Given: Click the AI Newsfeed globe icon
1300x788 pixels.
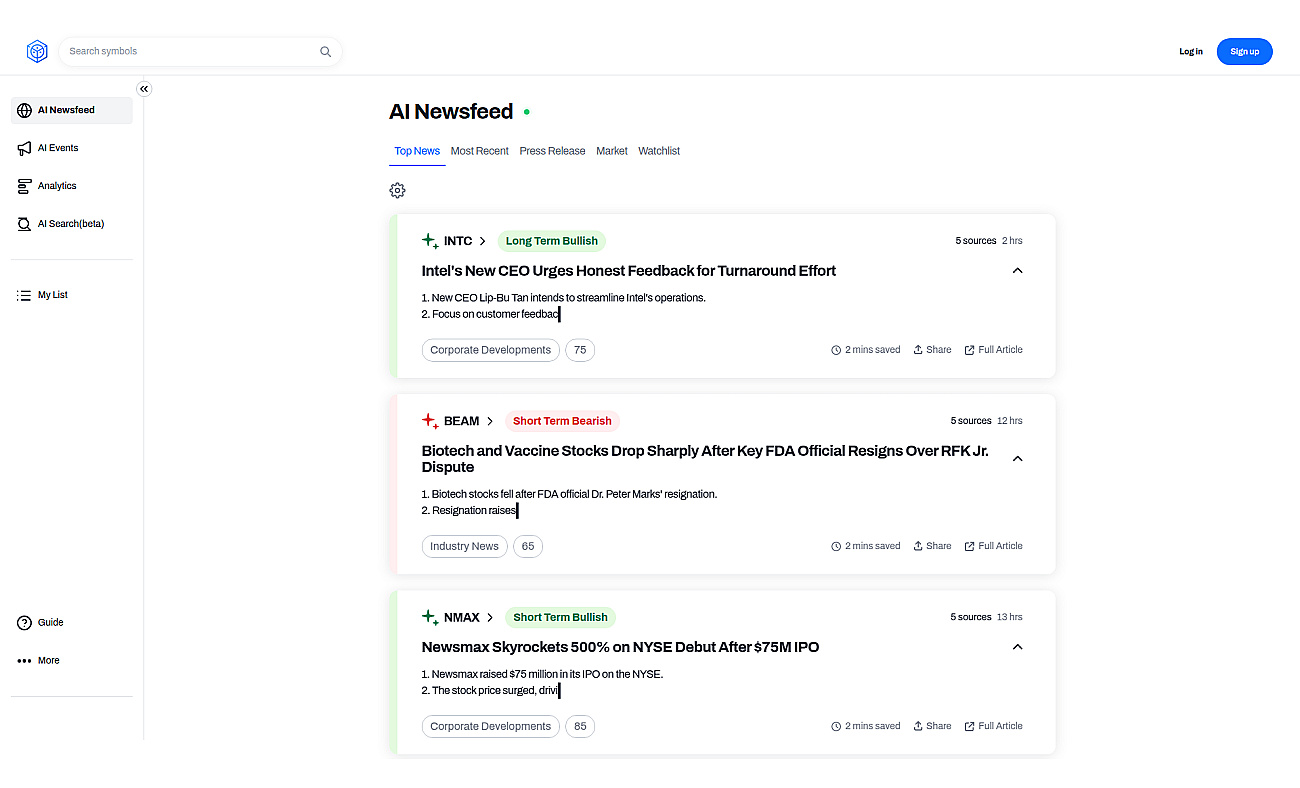Looking at the screenshot, I should pos(25,110).
